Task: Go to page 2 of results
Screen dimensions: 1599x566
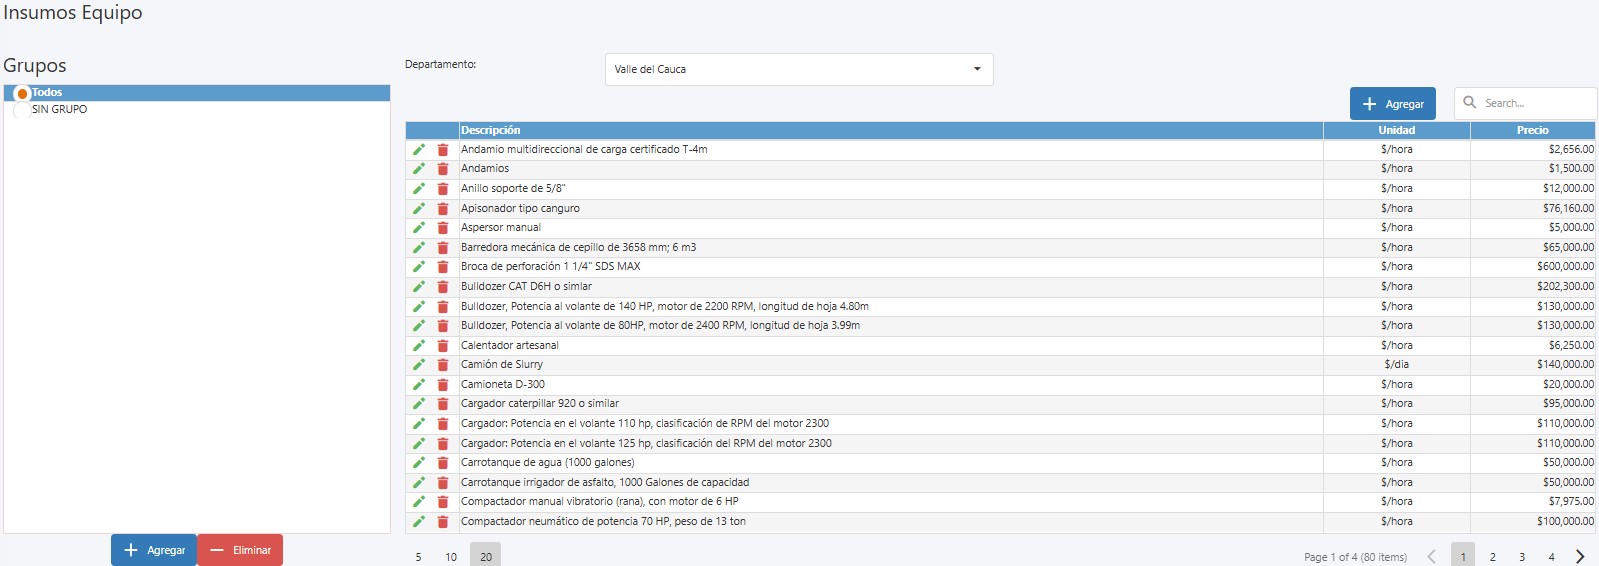Action: (1493, 557)
